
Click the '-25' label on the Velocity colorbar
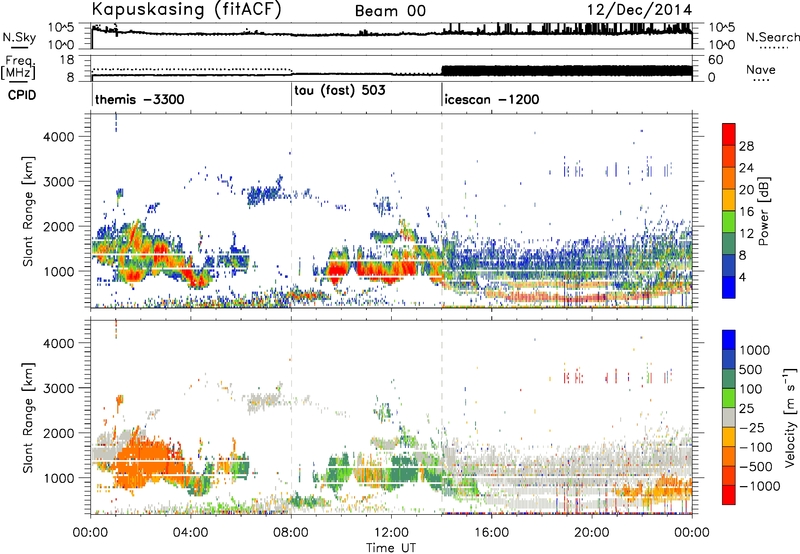[x=751, y=427]
